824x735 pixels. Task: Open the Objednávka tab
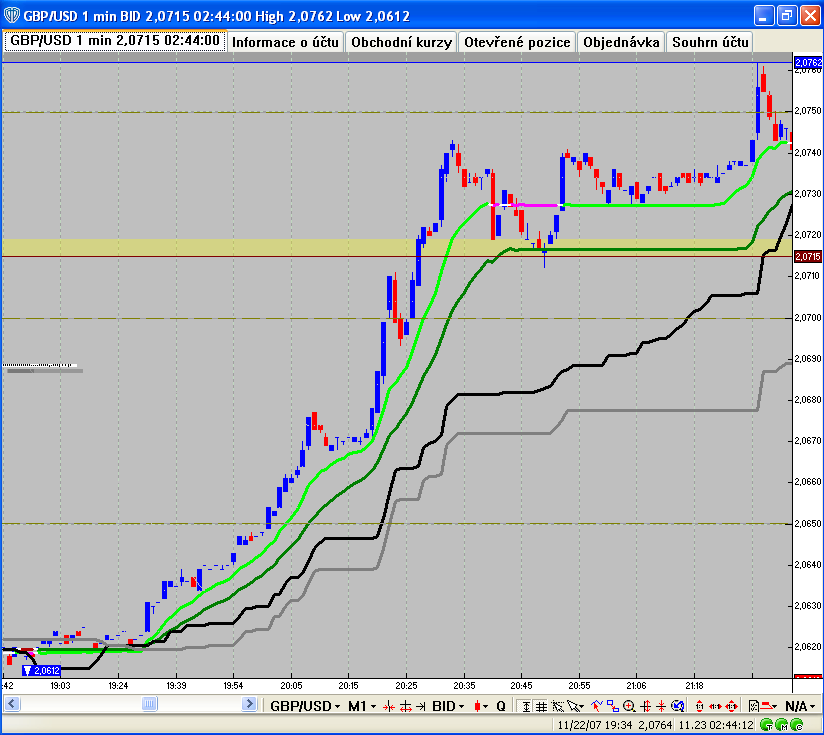[621, 42]
